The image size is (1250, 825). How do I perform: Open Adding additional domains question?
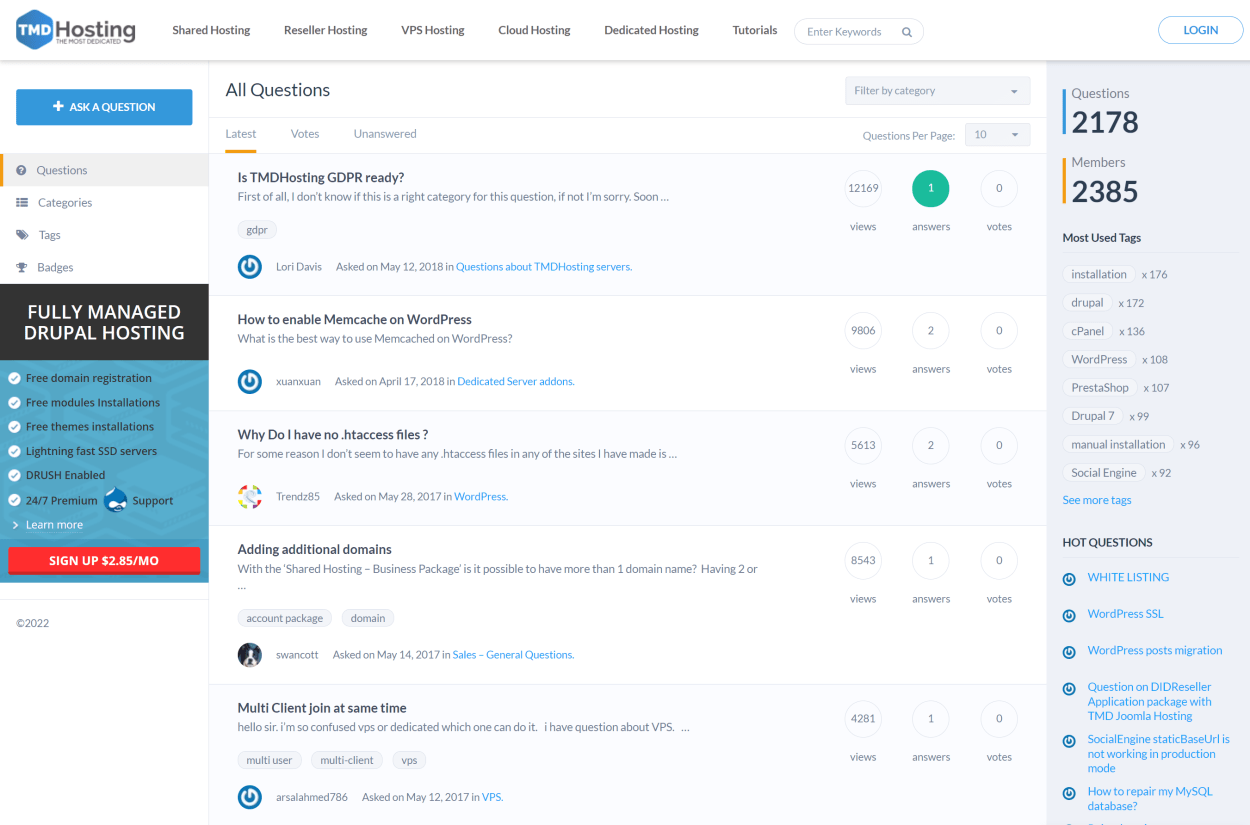(315, 549)
